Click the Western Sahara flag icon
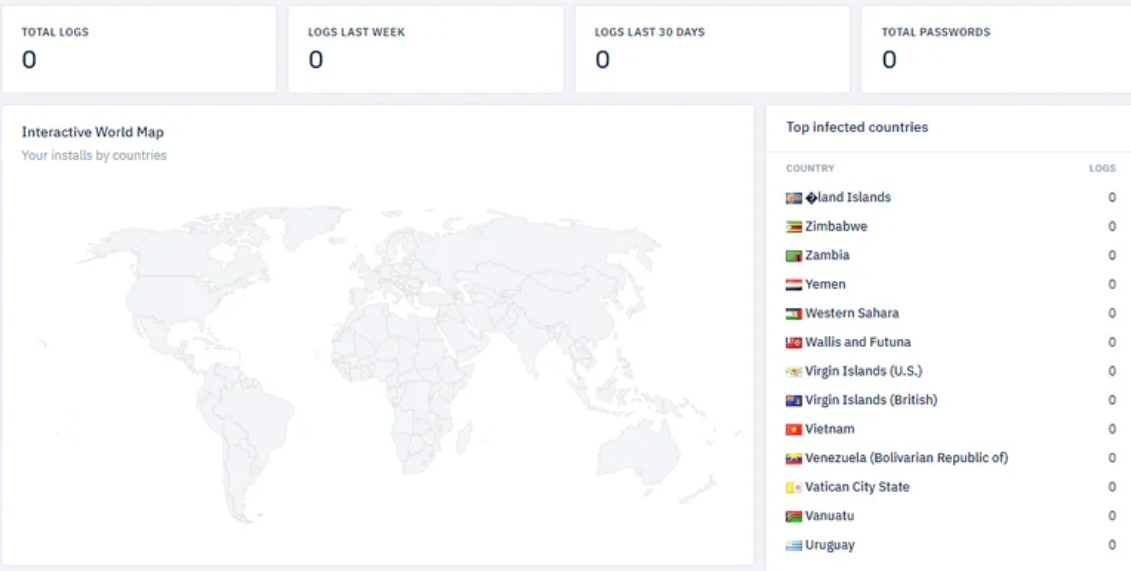 click(x=794, y=314)
